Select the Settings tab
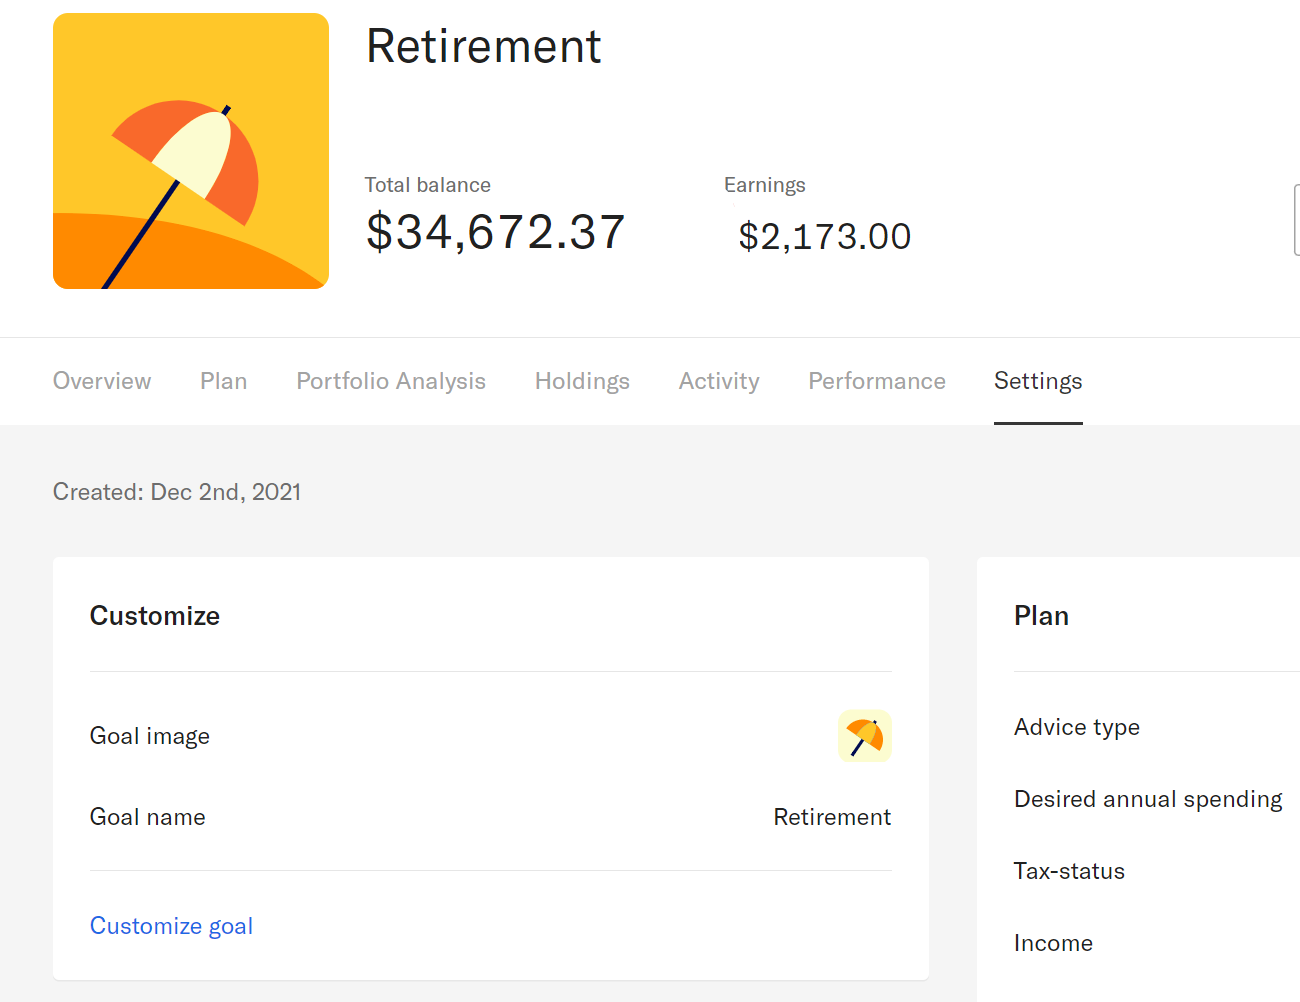Image resolution: width=1300 pixels, height=1002 pixels. [x=1038, y=381]
